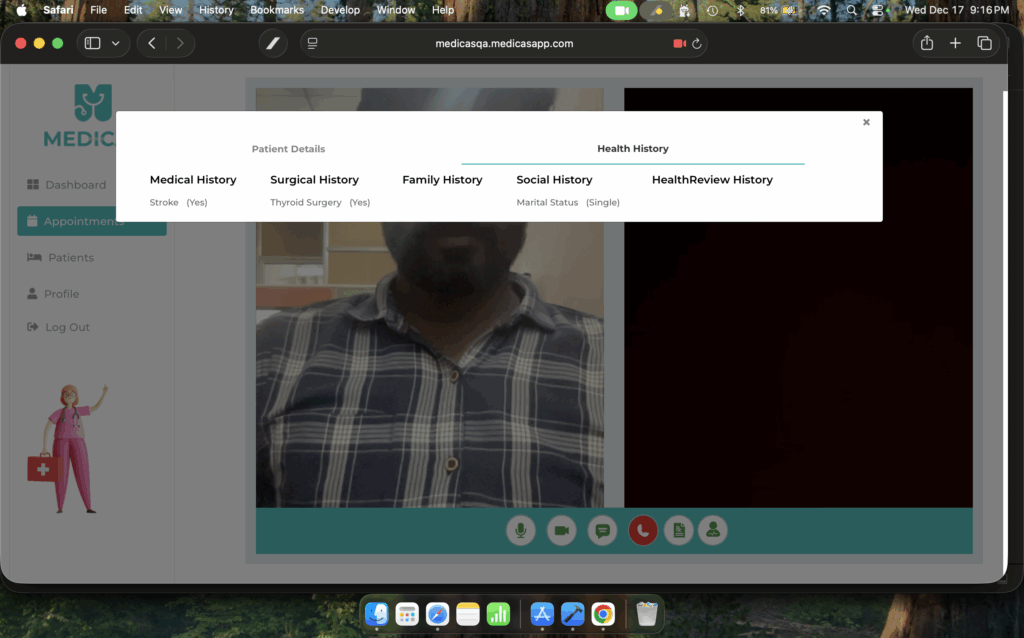Open Launchpad from the Dock

coord(407,614)
